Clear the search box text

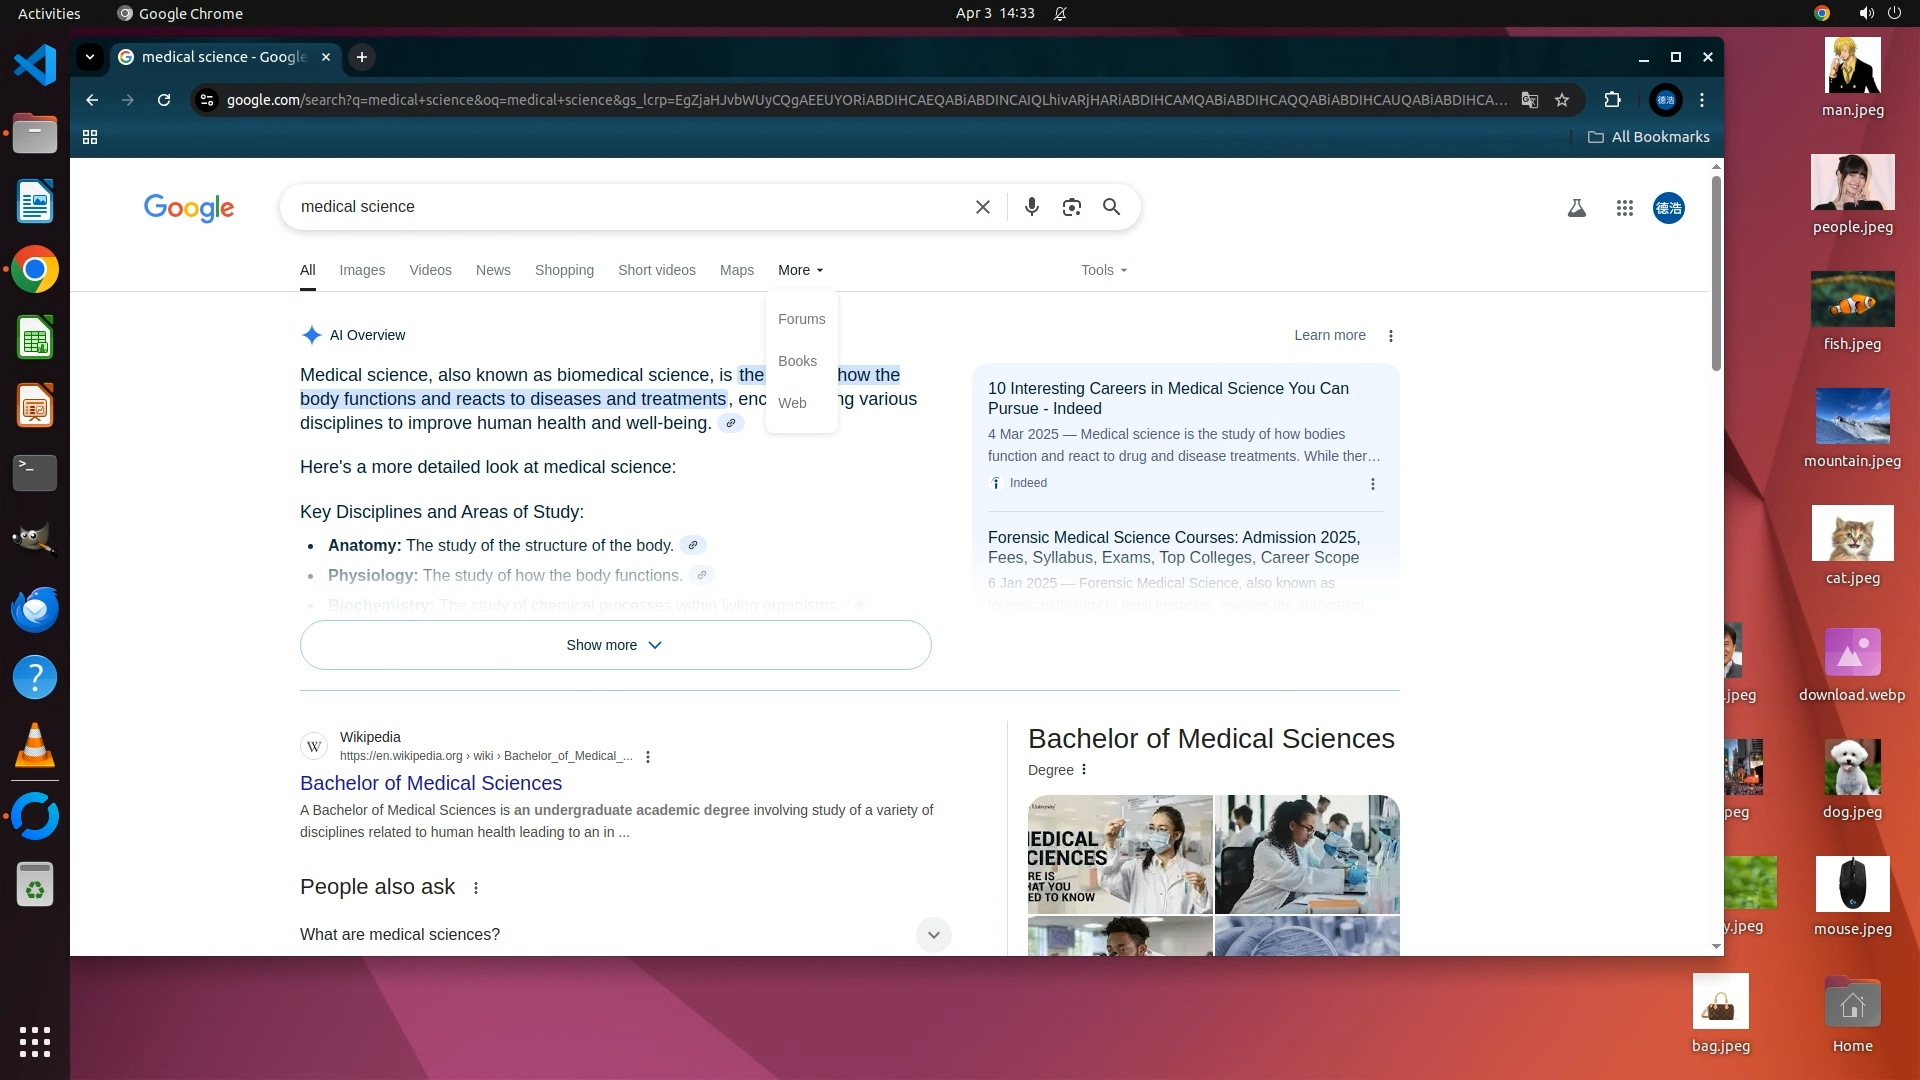[x=982, y=207]
